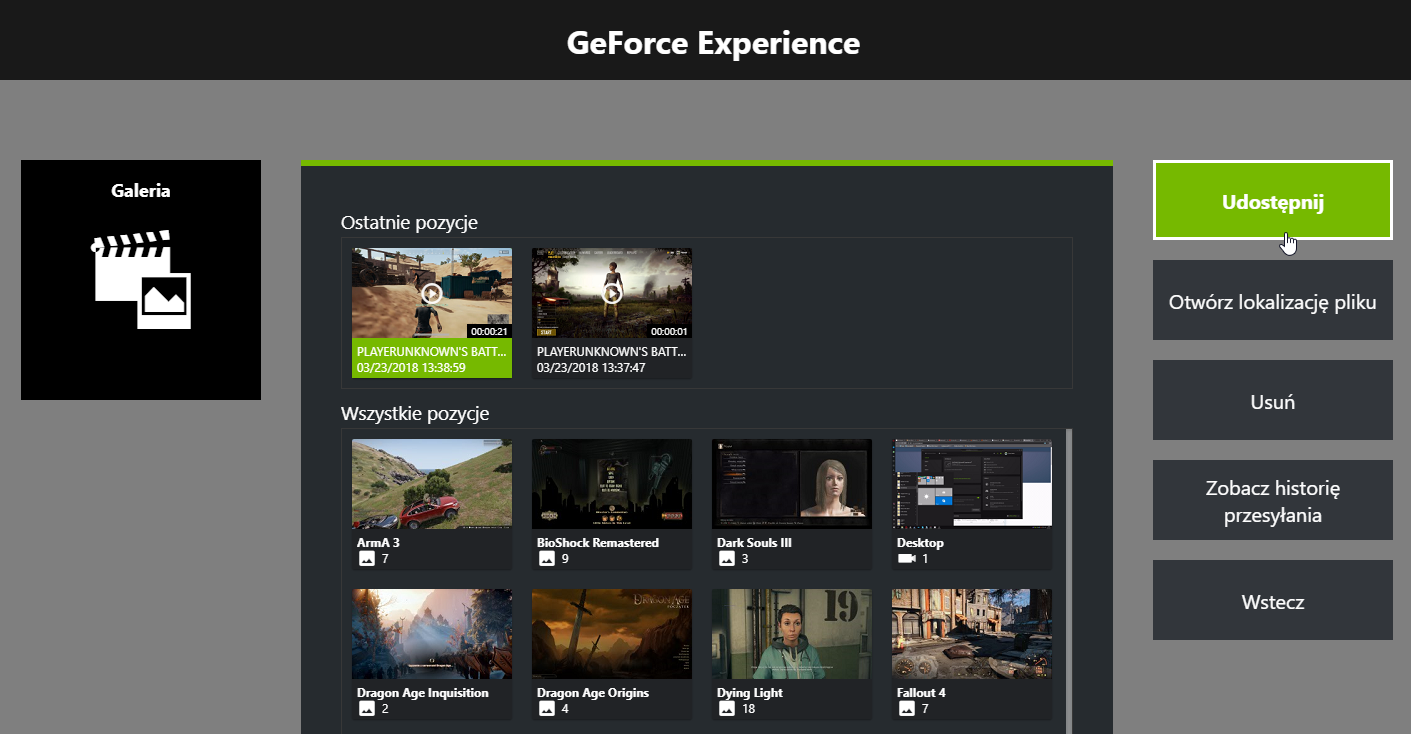Open the Dark Souls III thumbnail
The width and height of the screenshot is (1411, 734).
[x=791, y=484]
